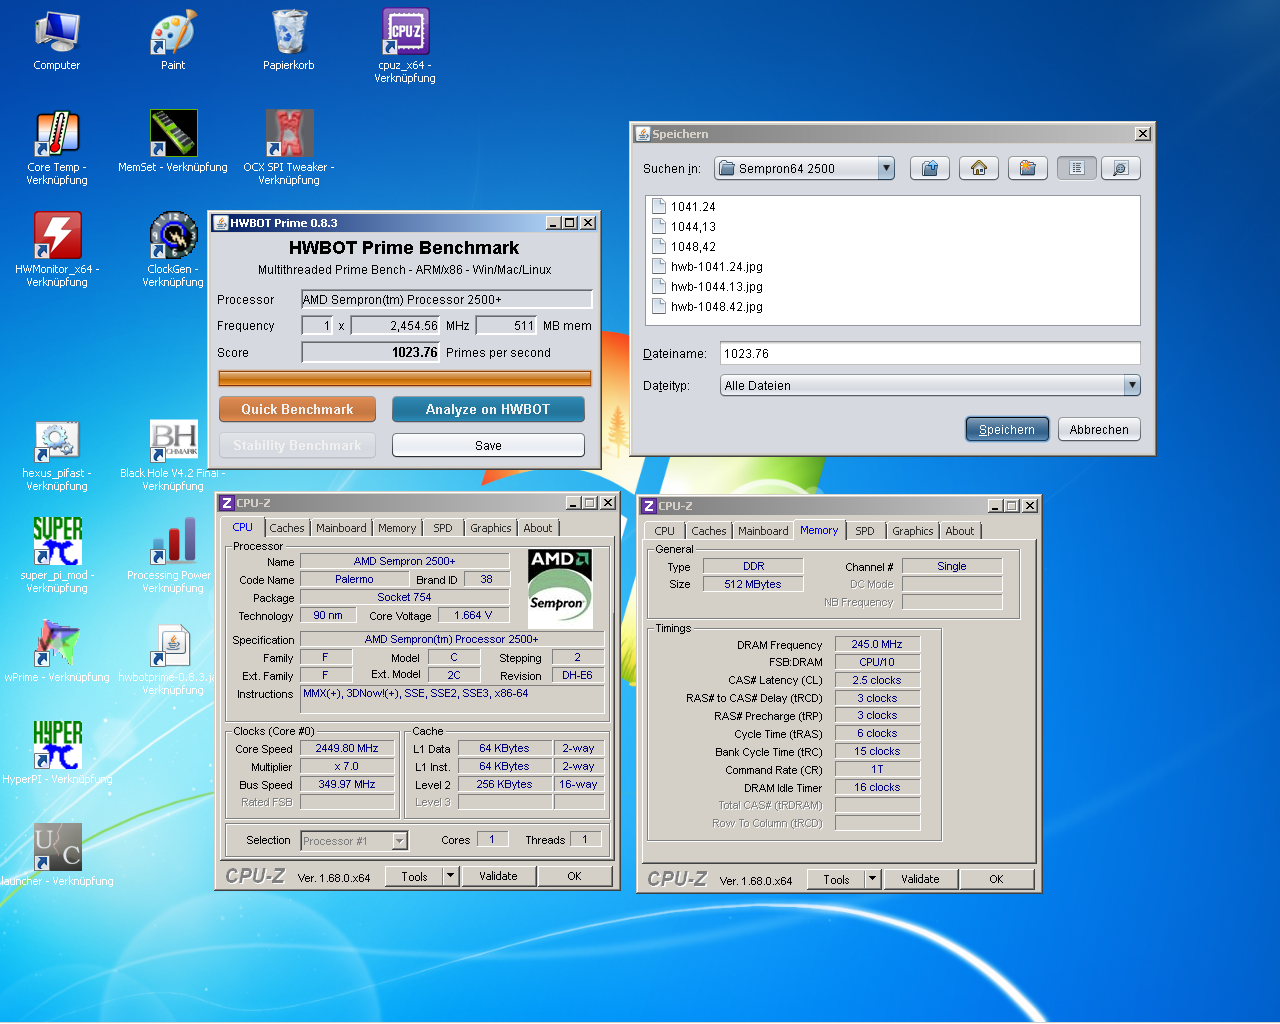
Task: Open SPD tab in right CPU-Z window
Action: (865, 531)
